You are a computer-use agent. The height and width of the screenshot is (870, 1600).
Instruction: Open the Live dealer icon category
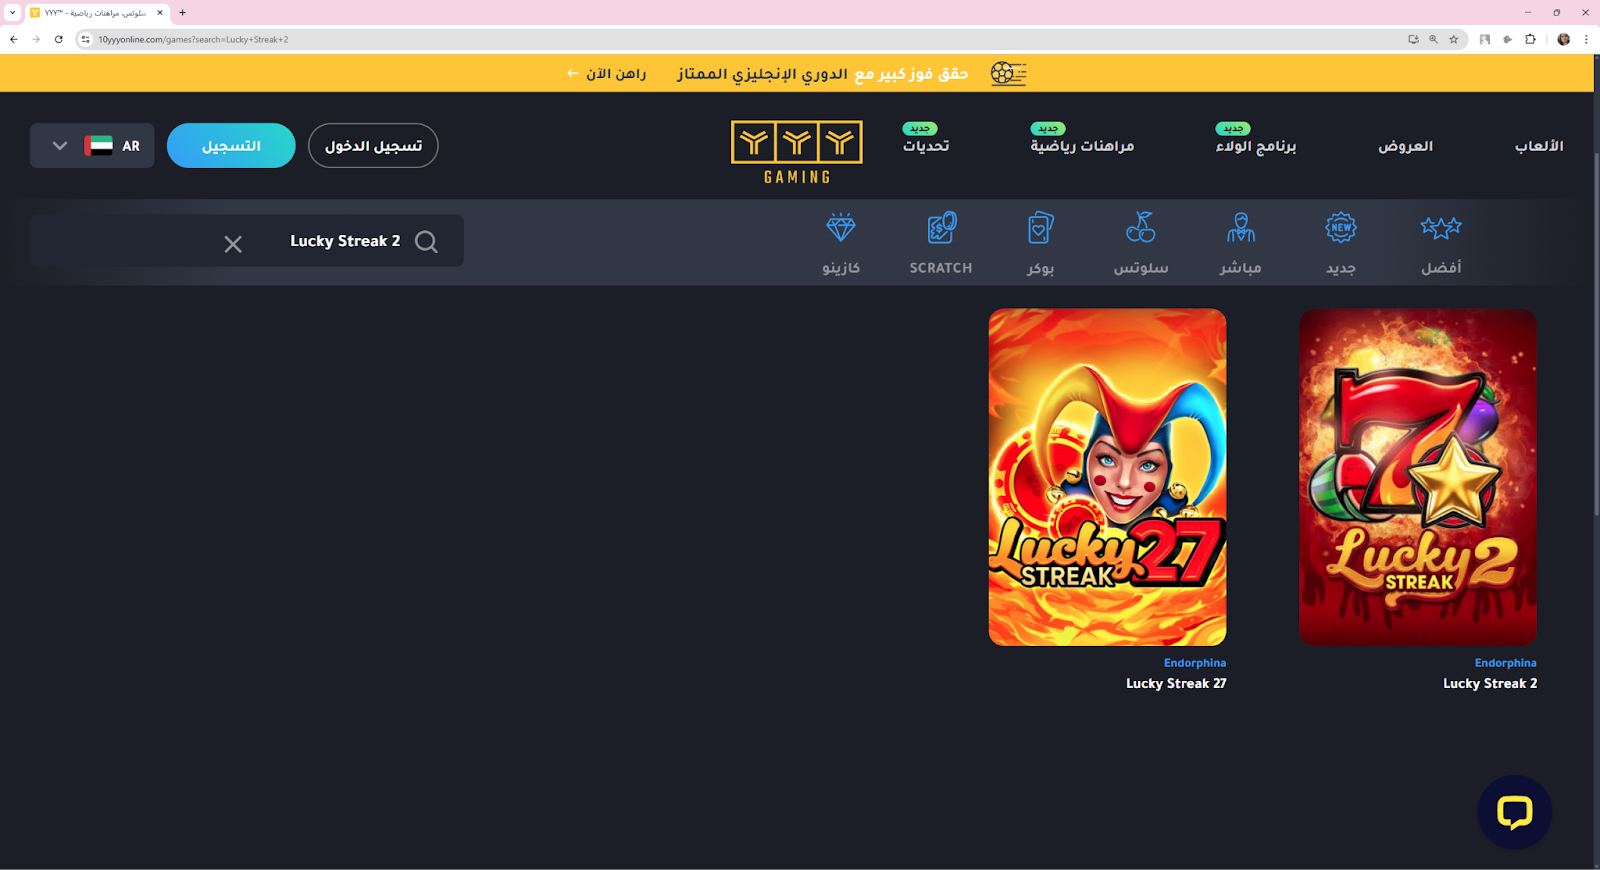1241,228
